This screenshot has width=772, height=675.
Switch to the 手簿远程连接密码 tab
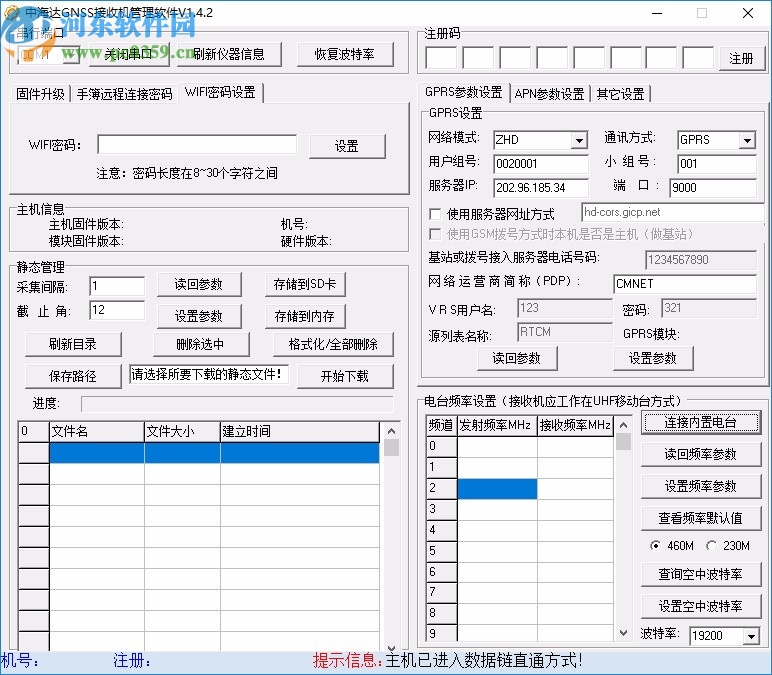pyautogui.click(x=125, y=94)
